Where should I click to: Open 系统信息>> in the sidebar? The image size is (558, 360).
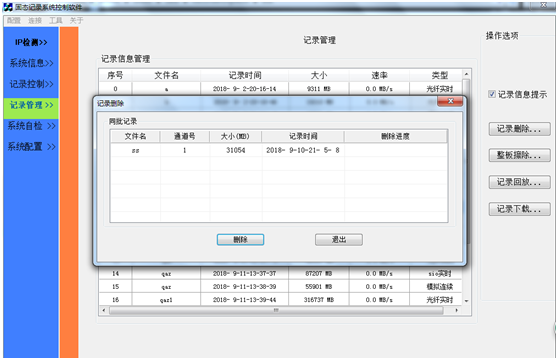pyautogui.click(x=31, y=63)
